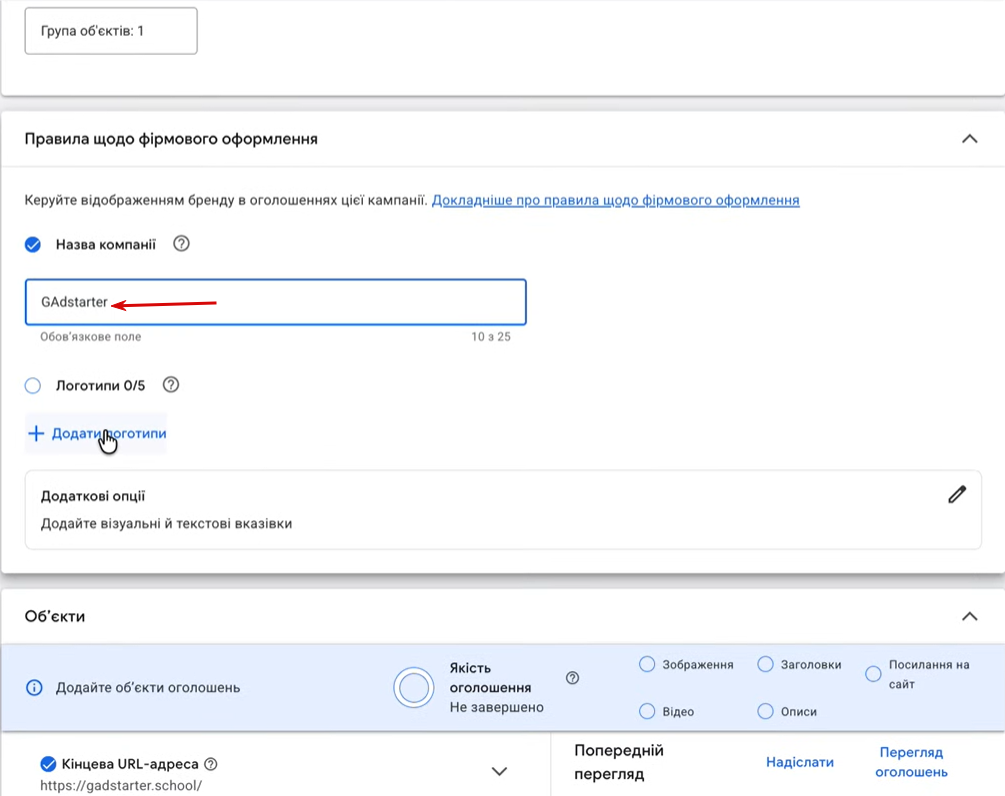Click the Група об'єктів: 1 box
Viewport: 1005px width, 796px height.
tap(111, 31)
